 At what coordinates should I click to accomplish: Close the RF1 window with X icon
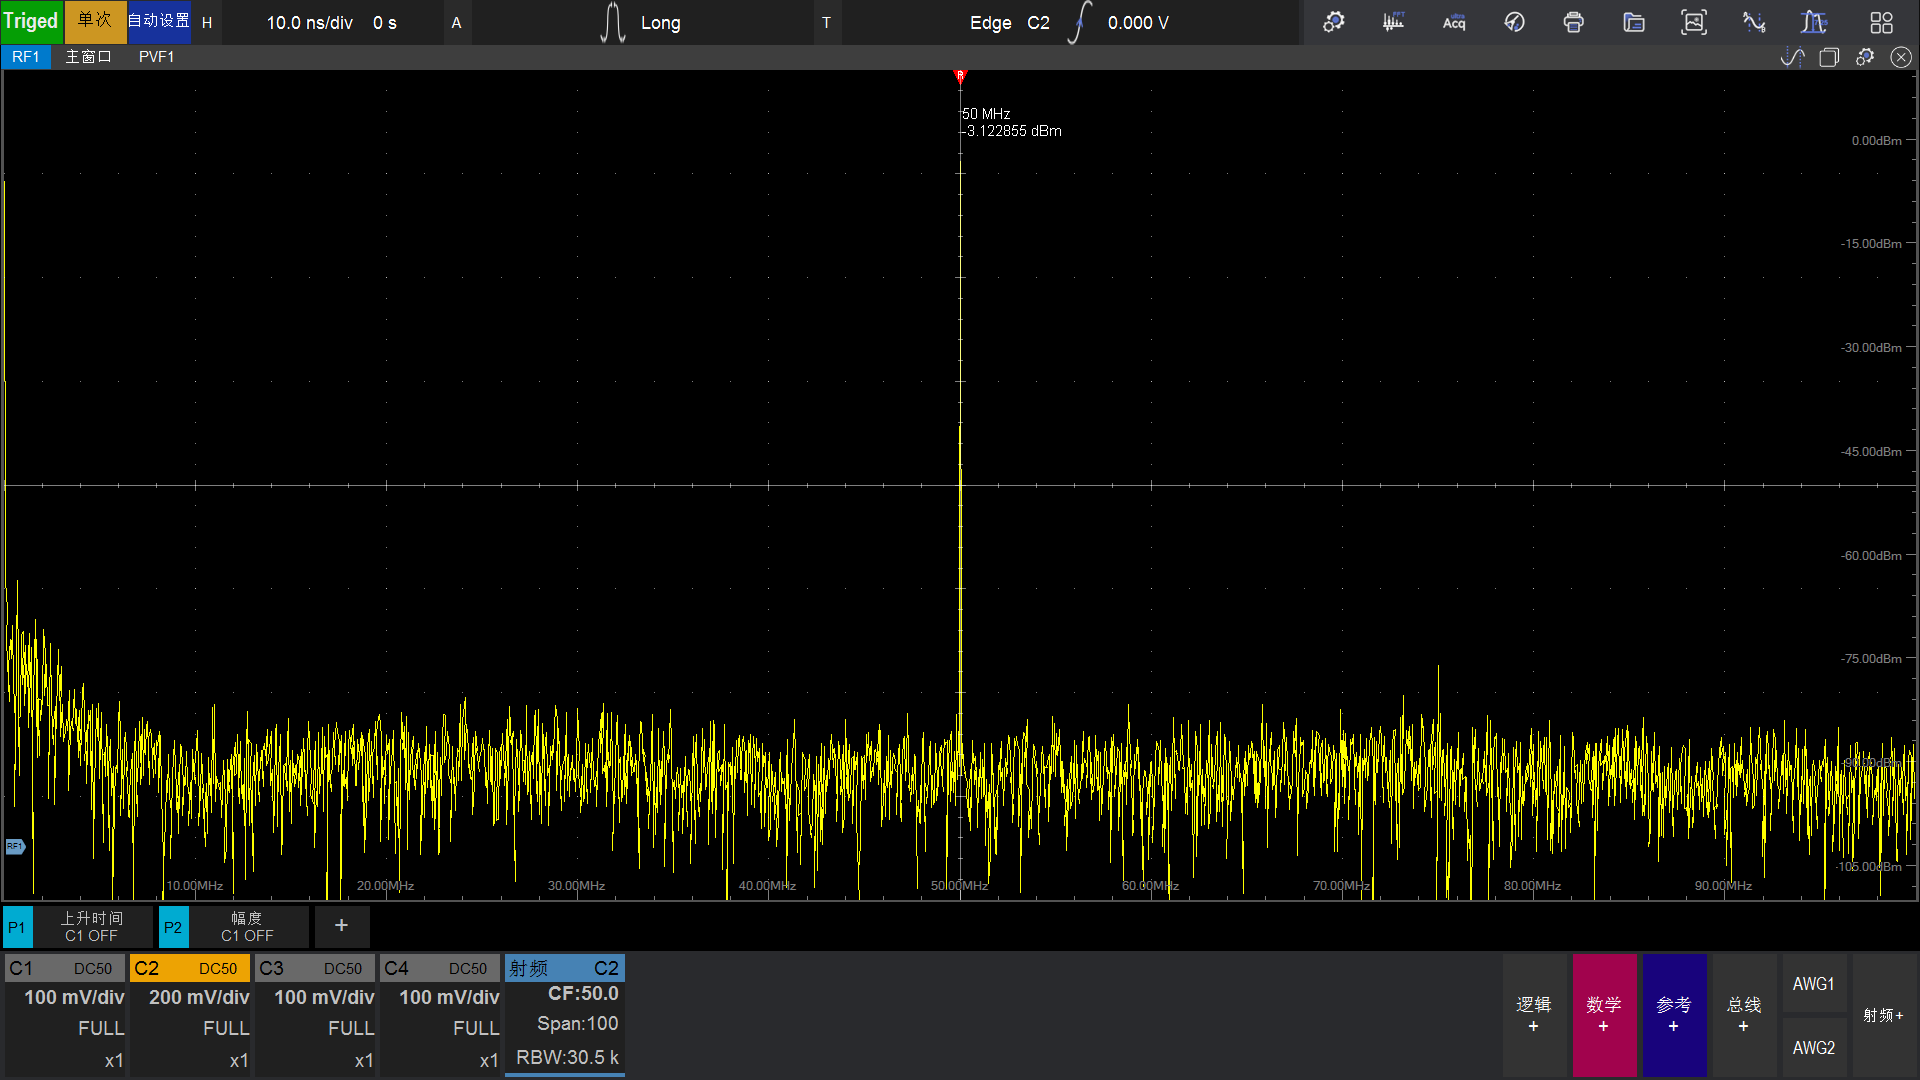coord(1901,57)
